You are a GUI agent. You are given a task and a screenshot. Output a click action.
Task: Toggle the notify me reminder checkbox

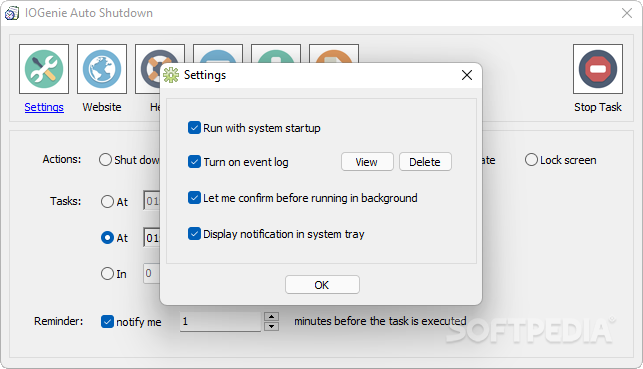[107, 321]
